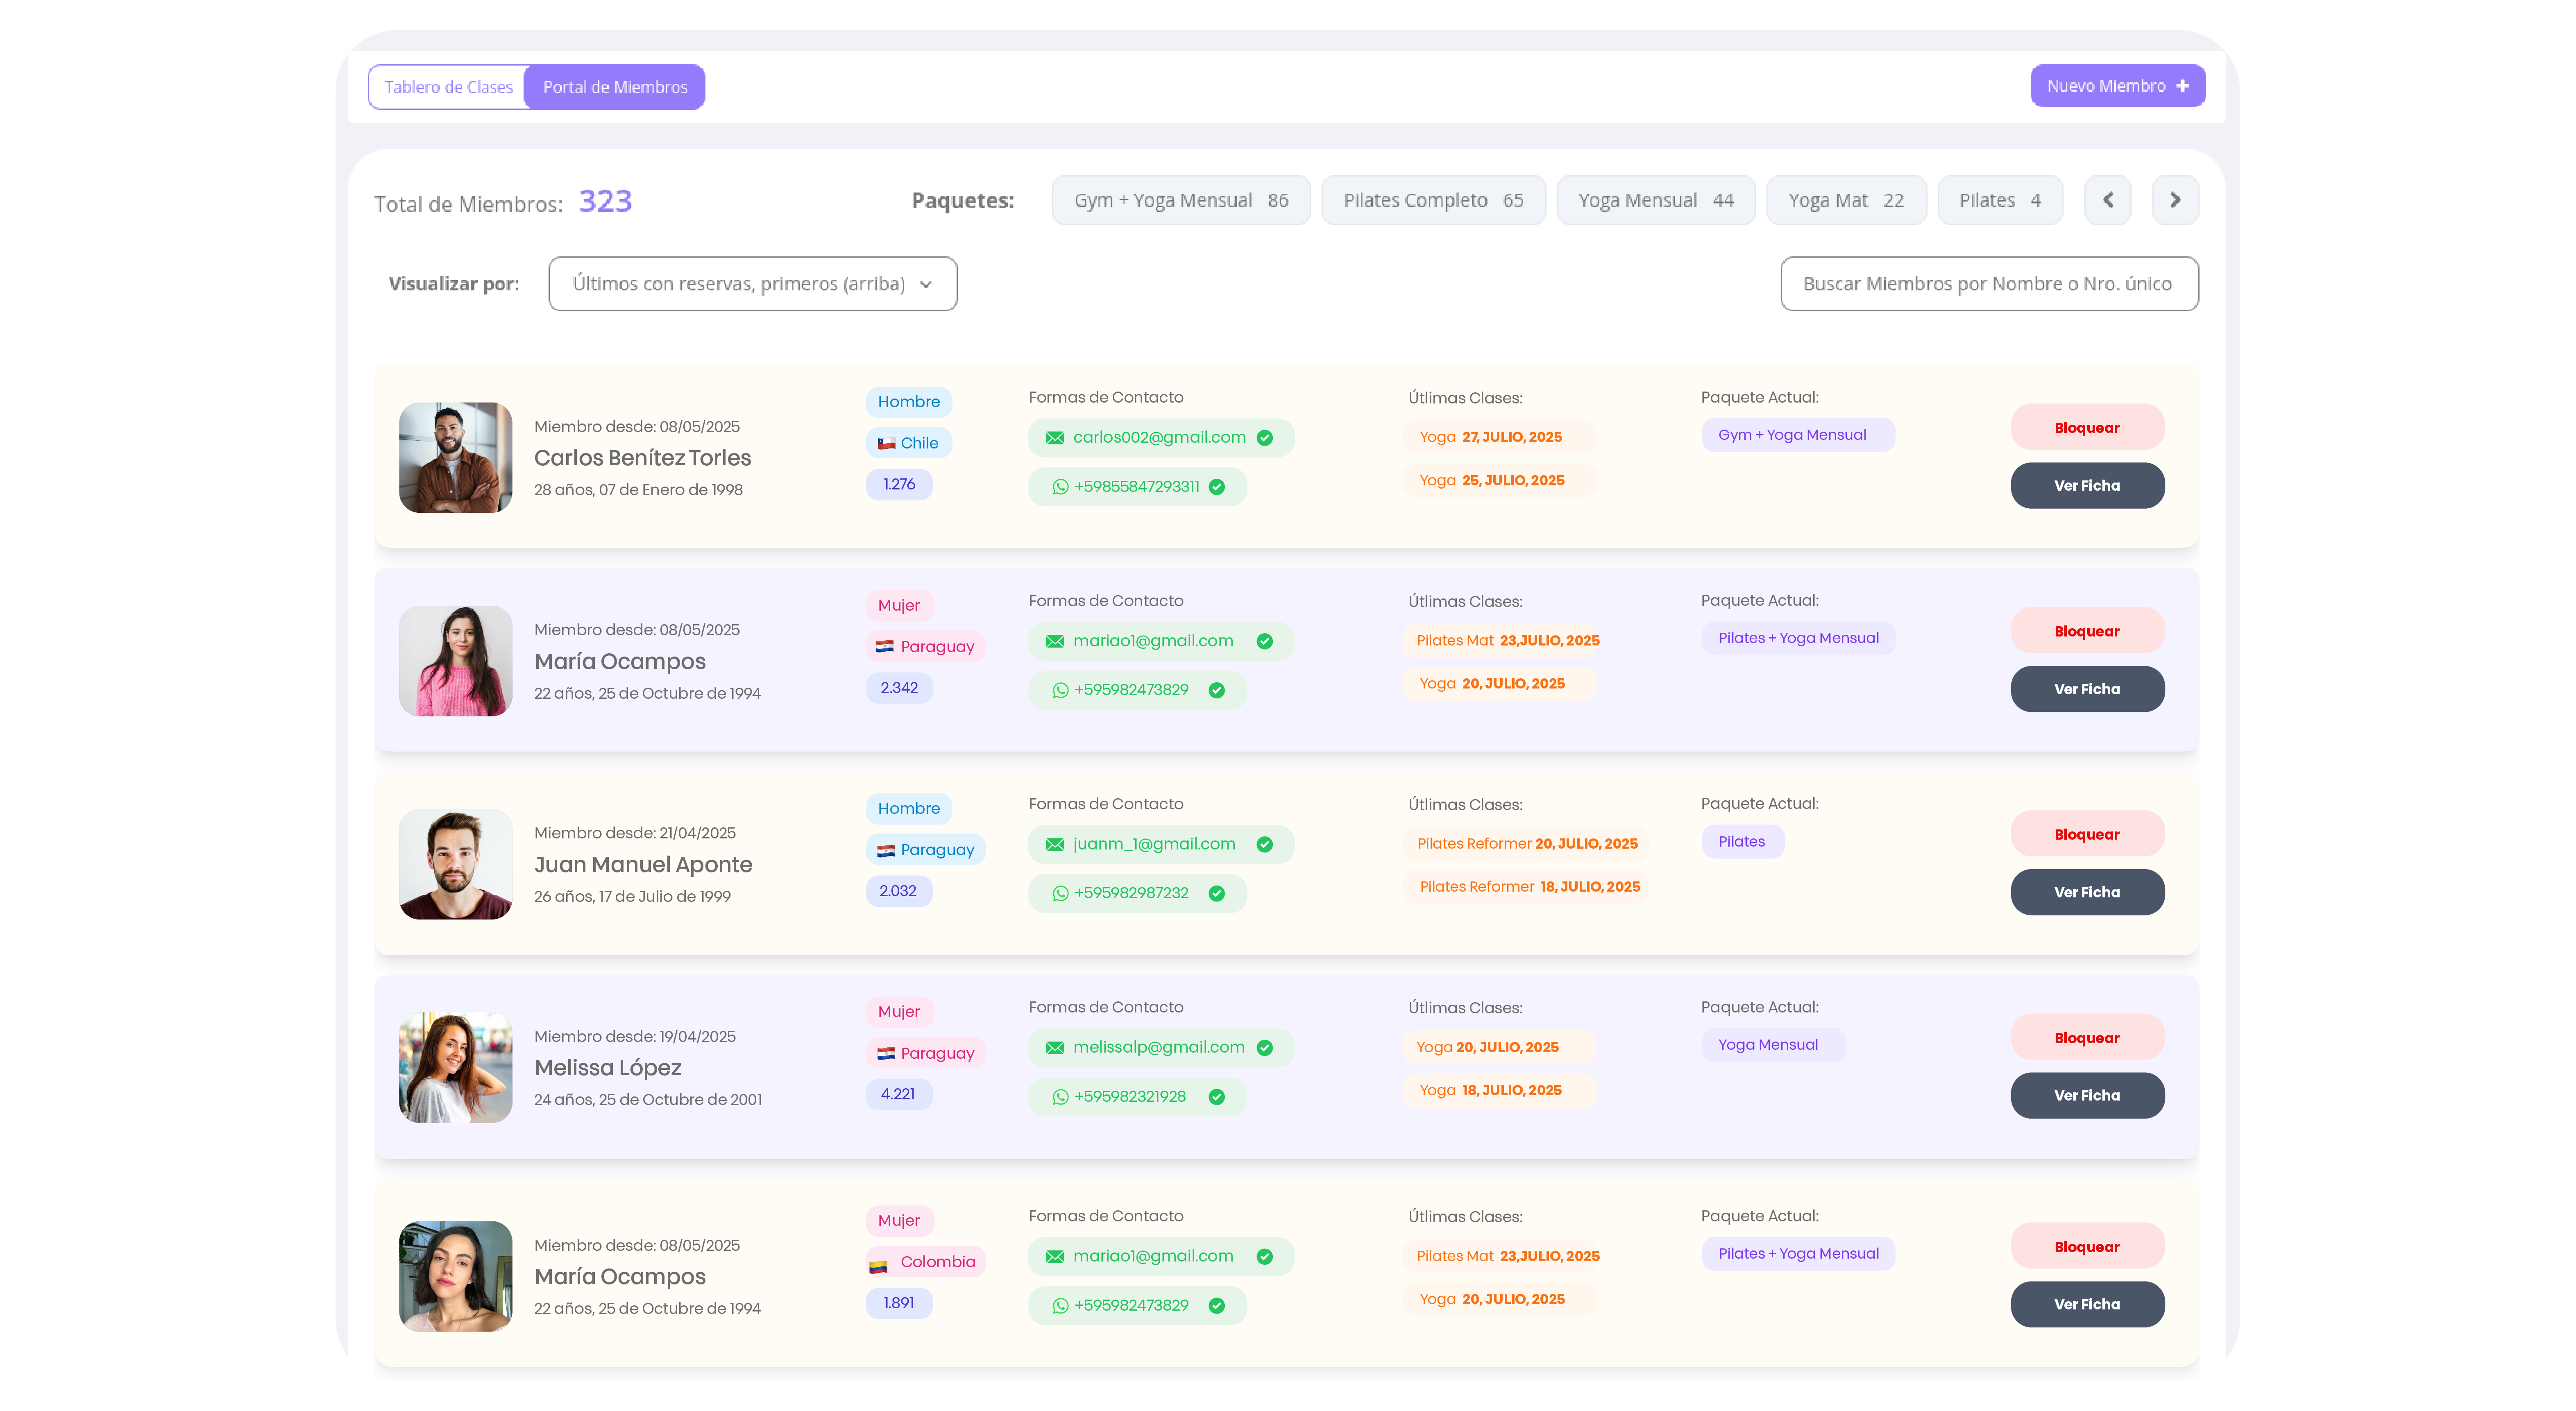Select the Portal de Miembros tab
Screen dimensions: 2576x1411
click(x=615, y=87)
